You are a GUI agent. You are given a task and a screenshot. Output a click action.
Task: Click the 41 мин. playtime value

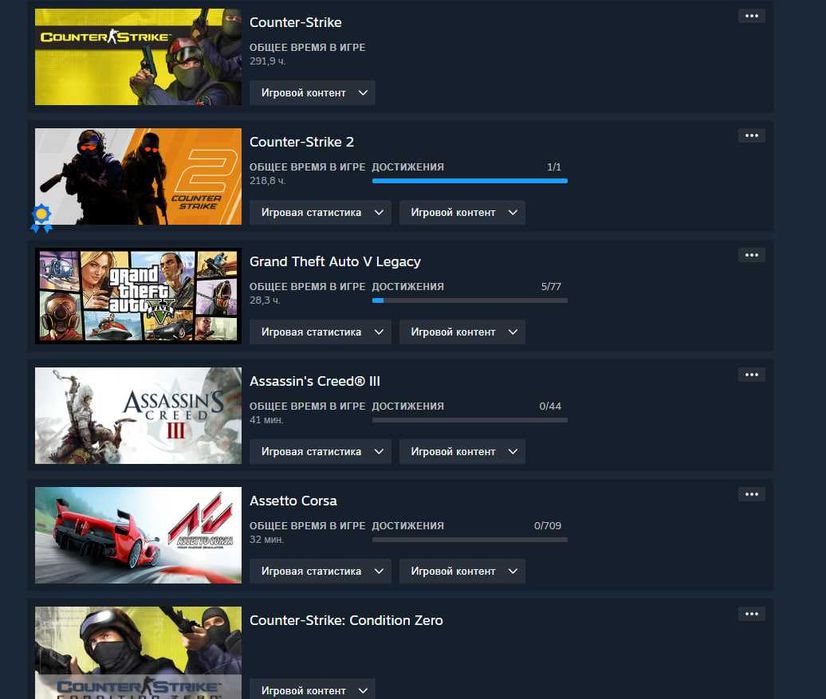pos(267,420)
